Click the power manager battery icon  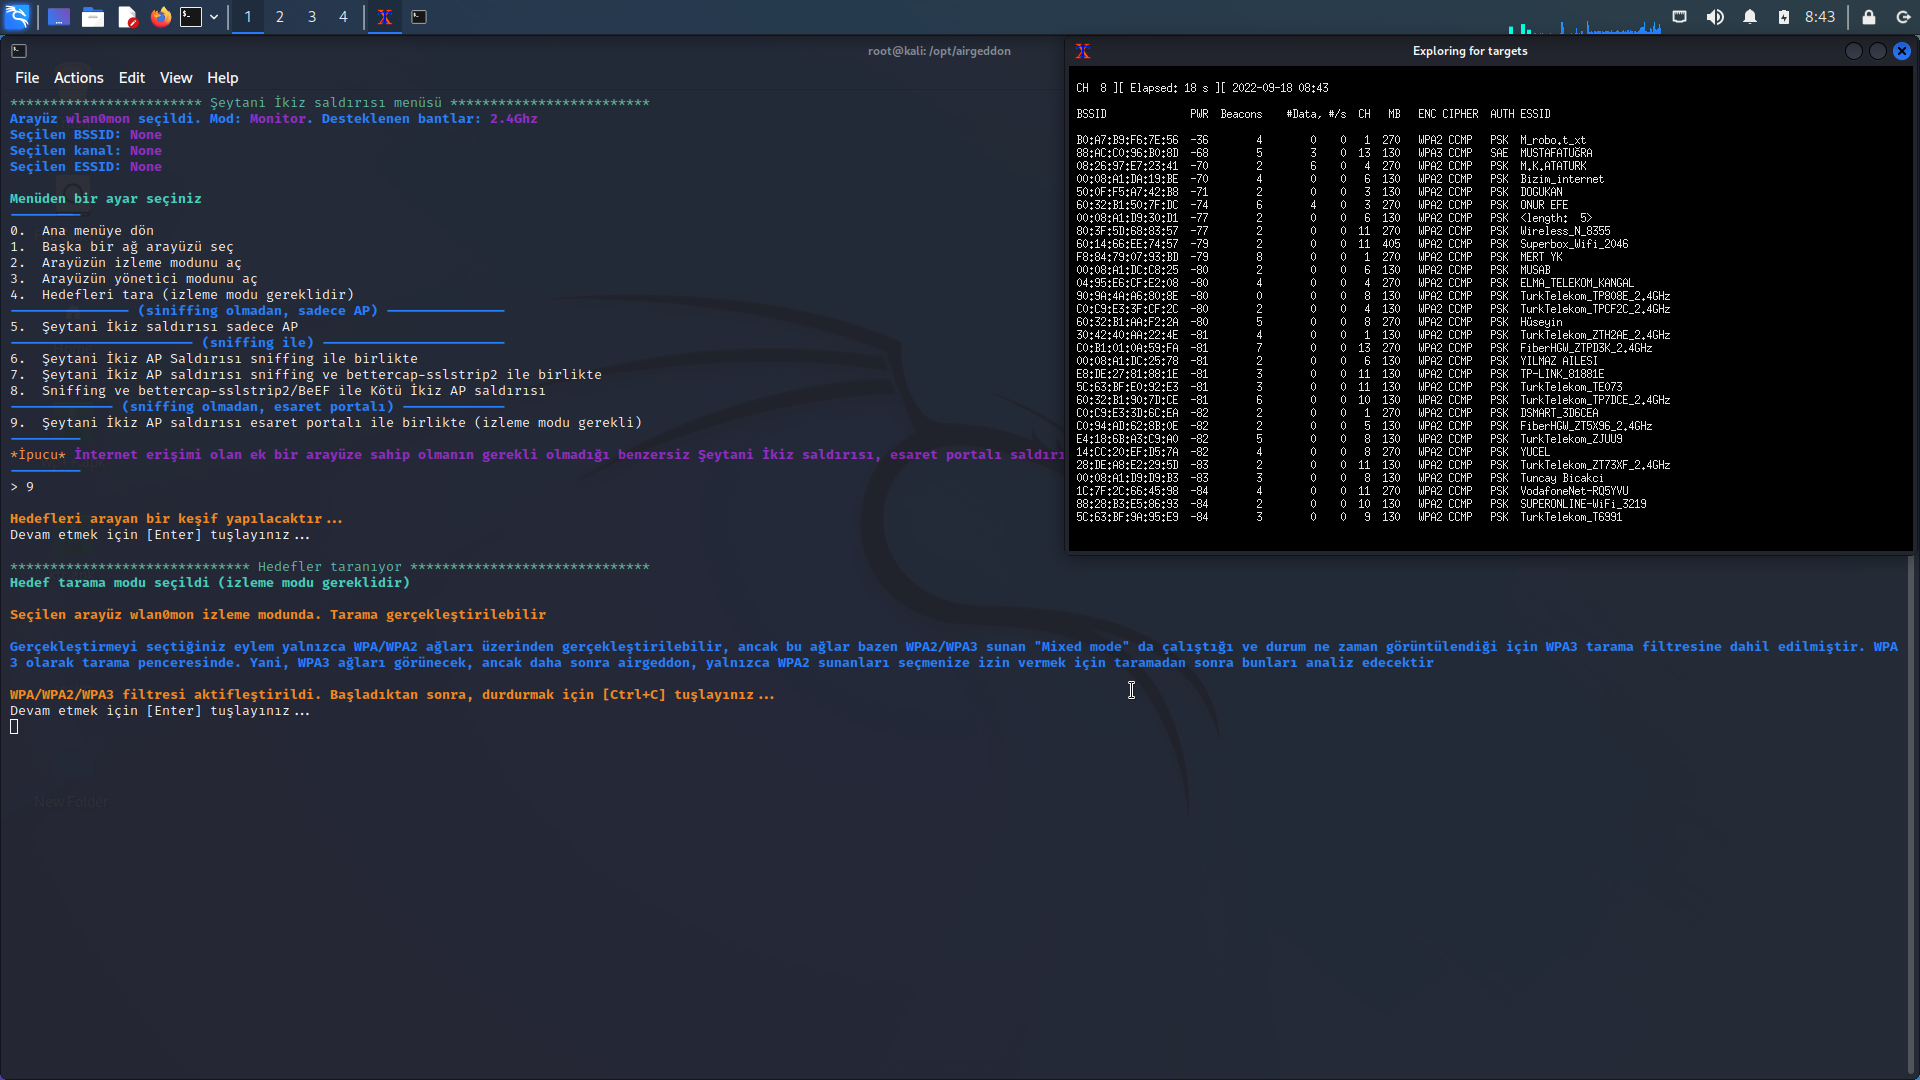point(1784,17)
